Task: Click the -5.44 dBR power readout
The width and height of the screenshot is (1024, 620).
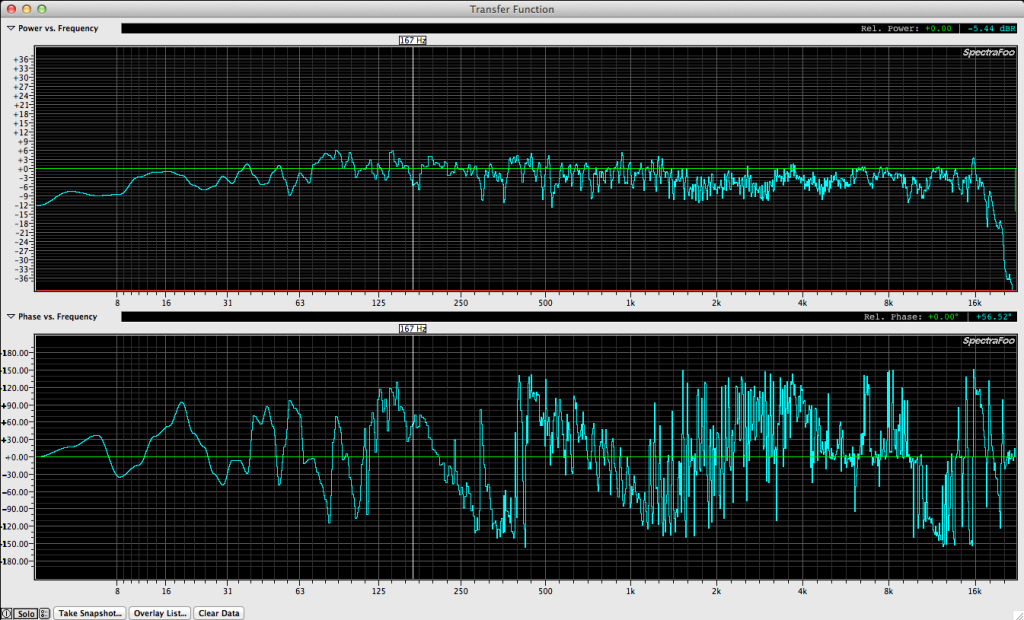Action: coord(989,28)
